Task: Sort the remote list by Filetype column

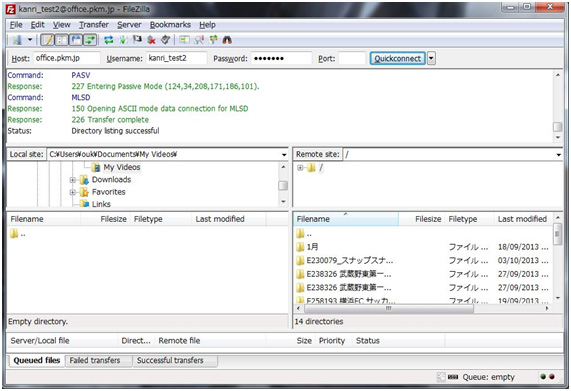Action: point(469,219)
